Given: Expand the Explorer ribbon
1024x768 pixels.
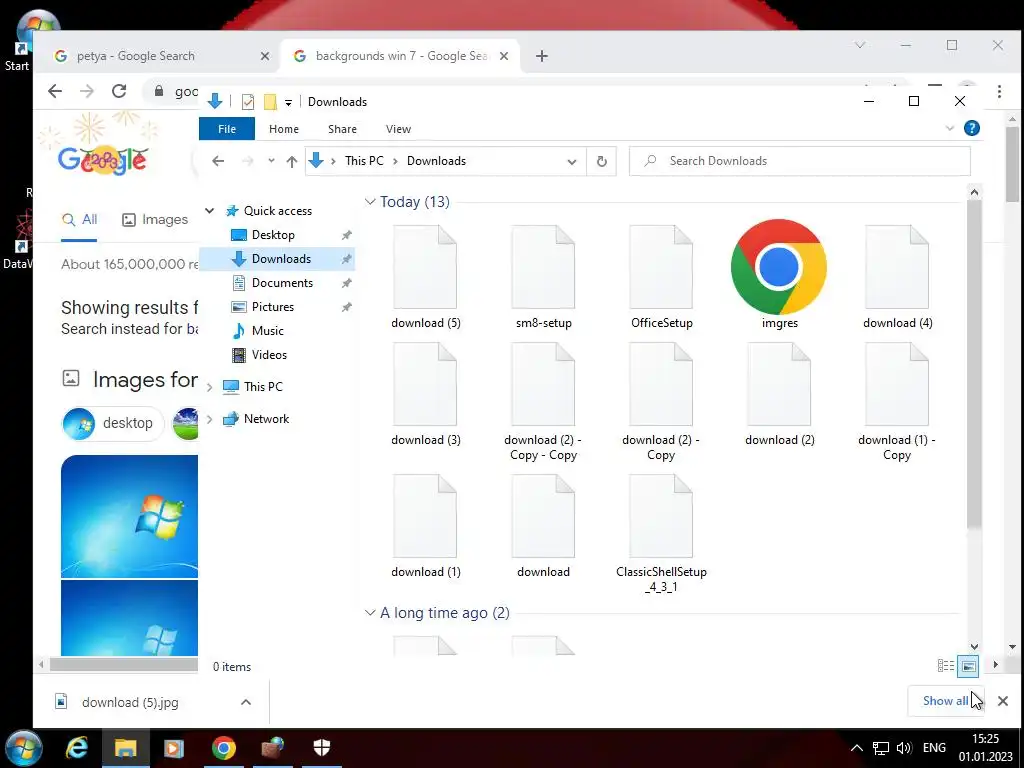Looking at the screenshot, I should point(950,129).
